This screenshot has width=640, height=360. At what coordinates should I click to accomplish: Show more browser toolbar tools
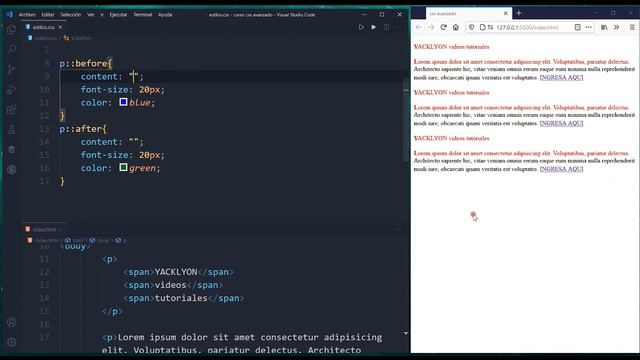[x=616, y=27]
